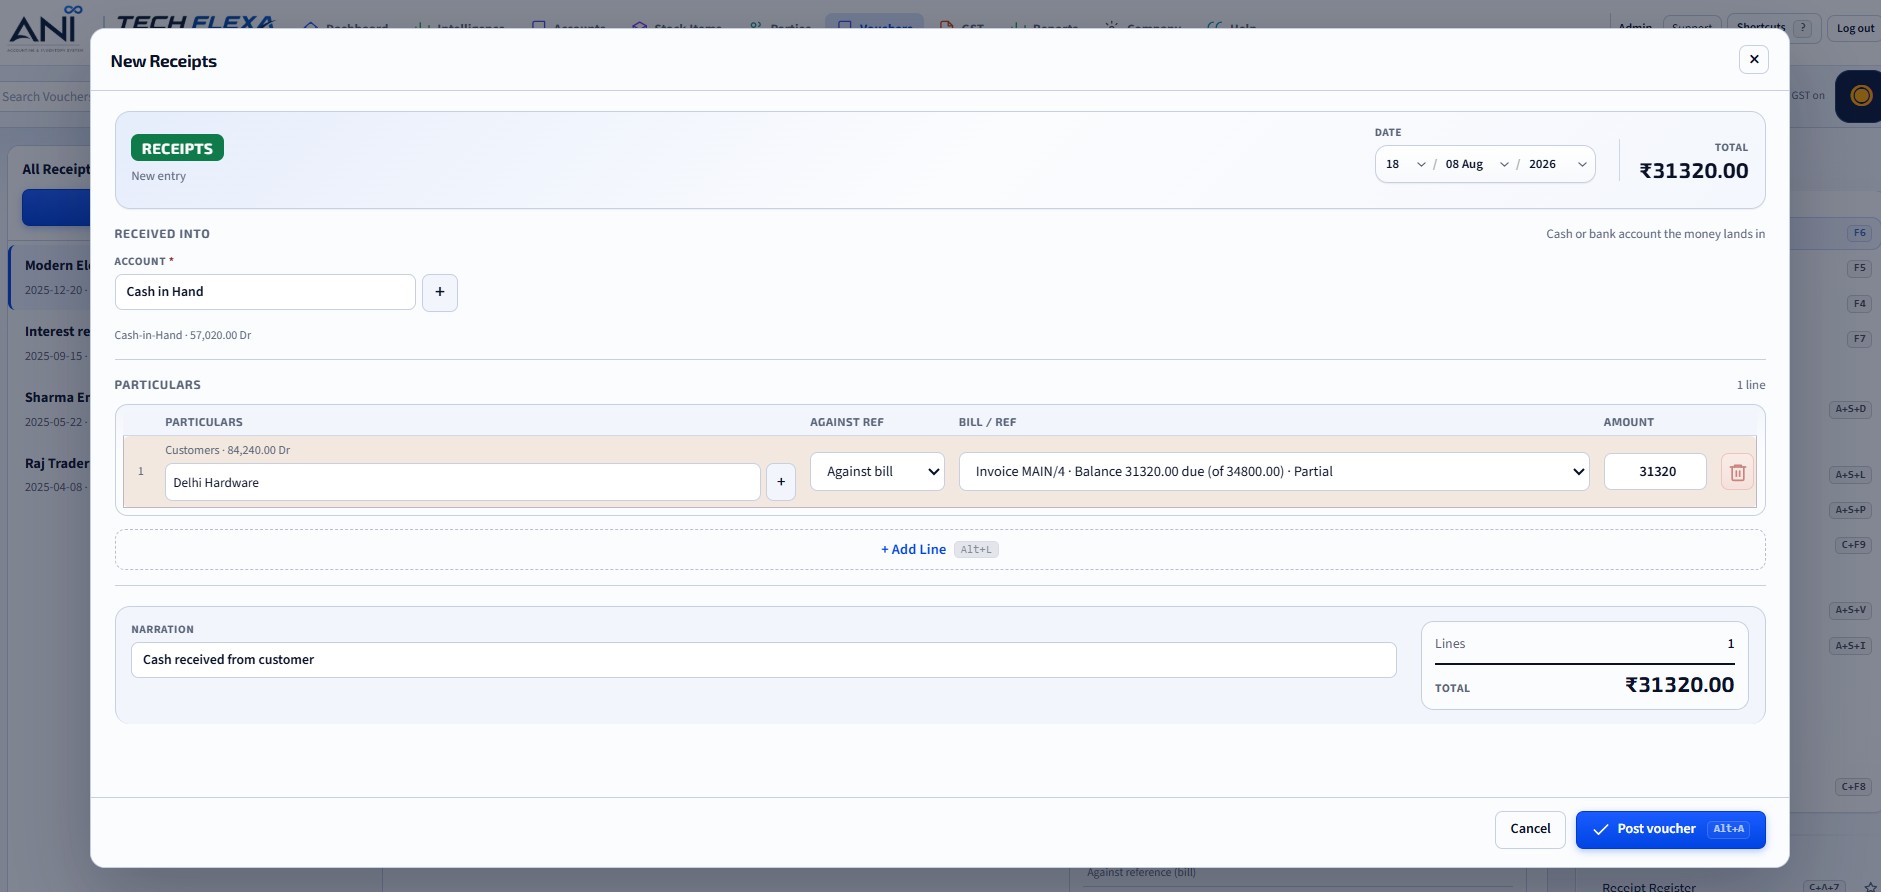Add new party with plus beside Delhi Hardware

click(x=781, y=482)
